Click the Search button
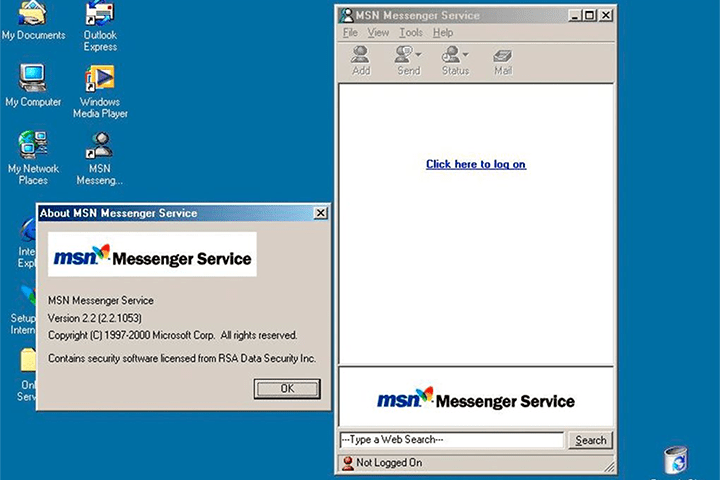Screen dimensions: 720x480 (x=591, y=440)
